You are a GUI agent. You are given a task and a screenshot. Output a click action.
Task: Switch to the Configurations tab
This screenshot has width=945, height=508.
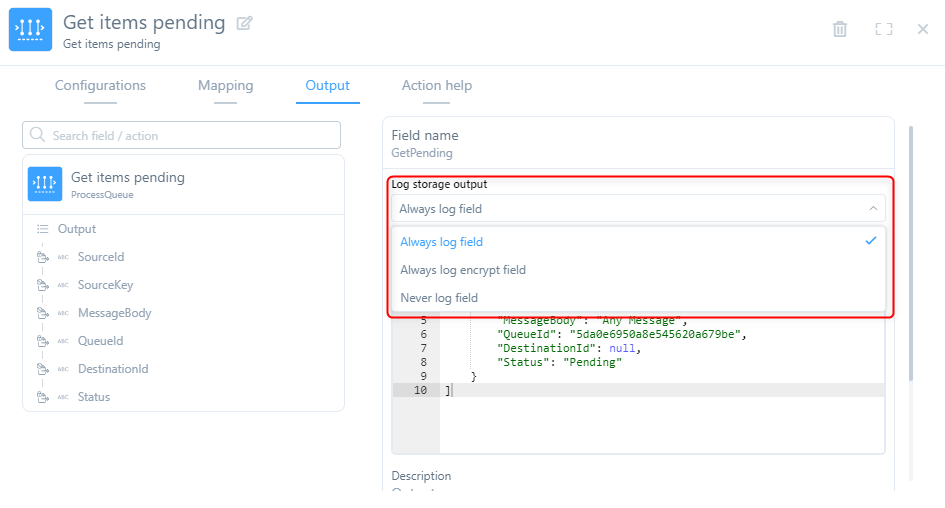100,86
